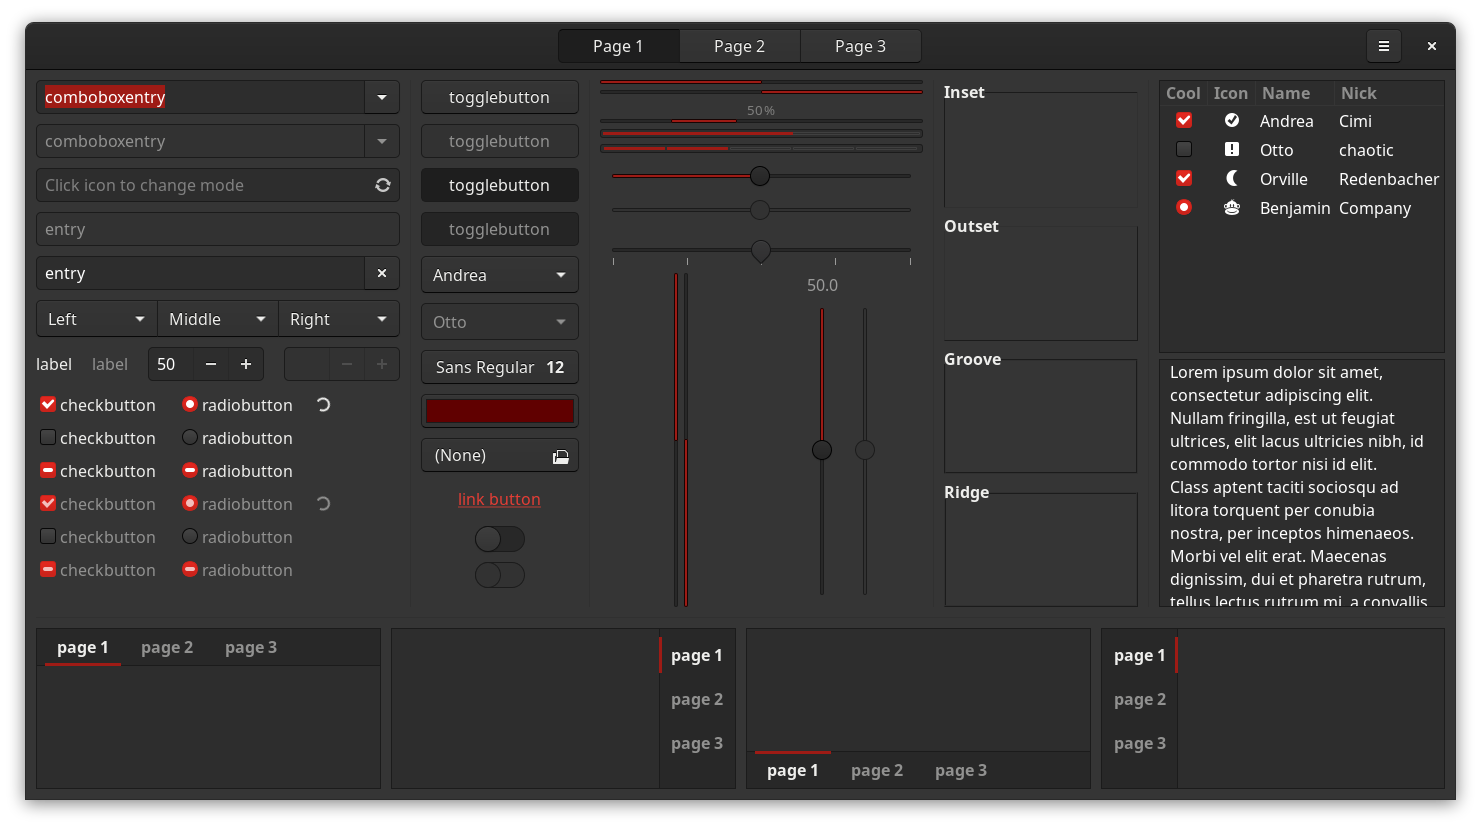Click the exclamation icon in Otto row

(1232, 149)
